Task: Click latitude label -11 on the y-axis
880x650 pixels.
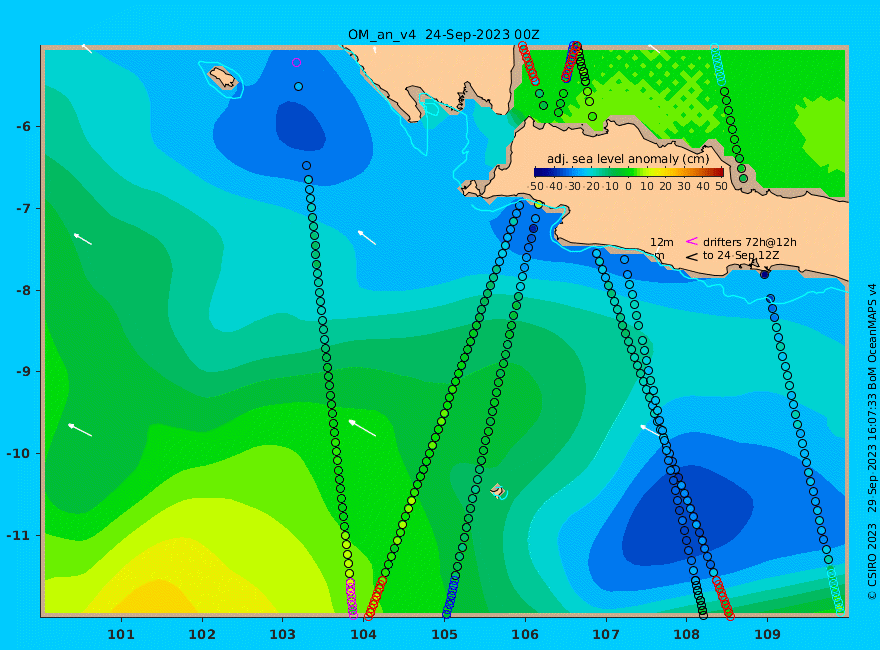Action: 19,535
